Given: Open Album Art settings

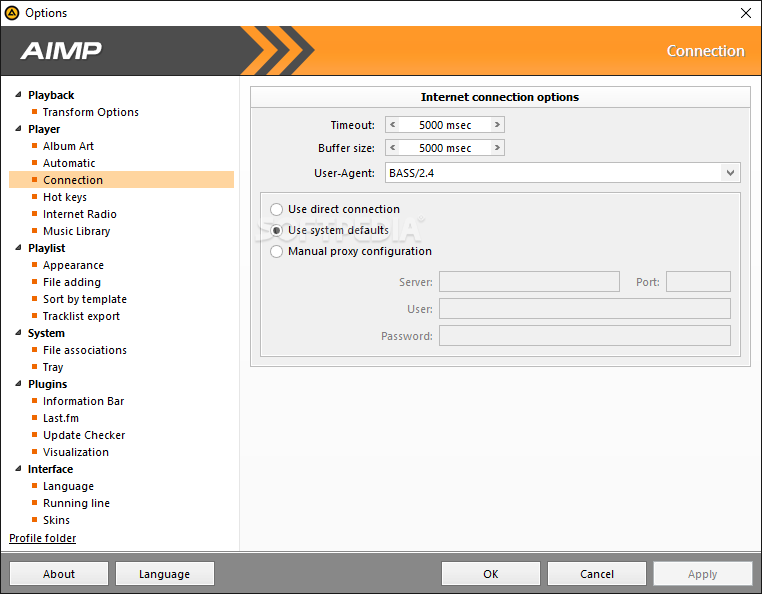Looking at the screenshot, I should coord(68,146).
